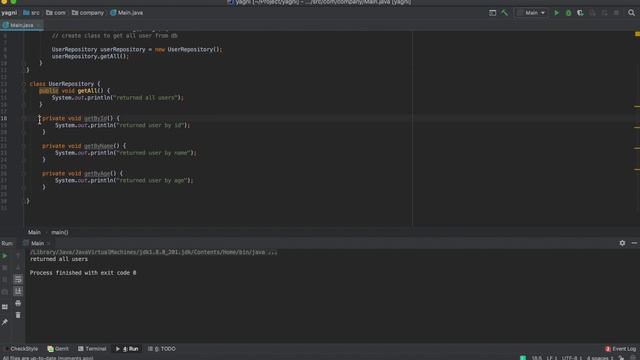Open 4 spaces indent selector in status bar
The height and width of the screenshot is (360, 640).
click(600, 358)
